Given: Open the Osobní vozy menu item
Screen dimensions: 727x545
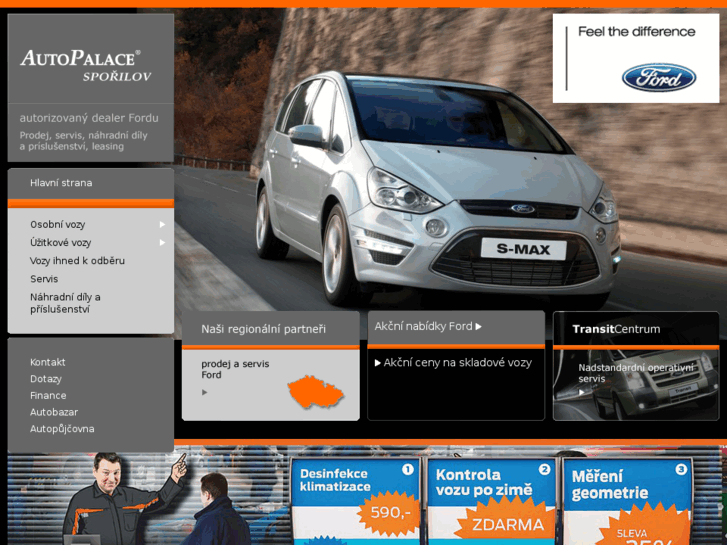Looking at the screenshot, I should point(57,224).
